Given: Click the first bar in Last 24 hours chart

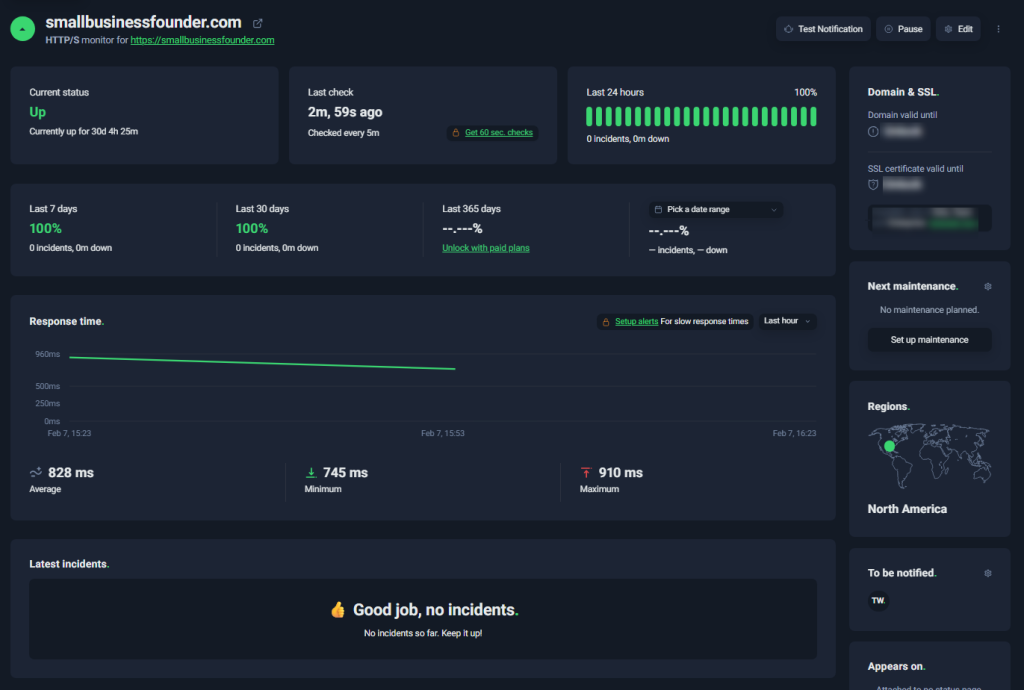Looking at the screenshot, I should pyautogui.click(x=589, y=117).
